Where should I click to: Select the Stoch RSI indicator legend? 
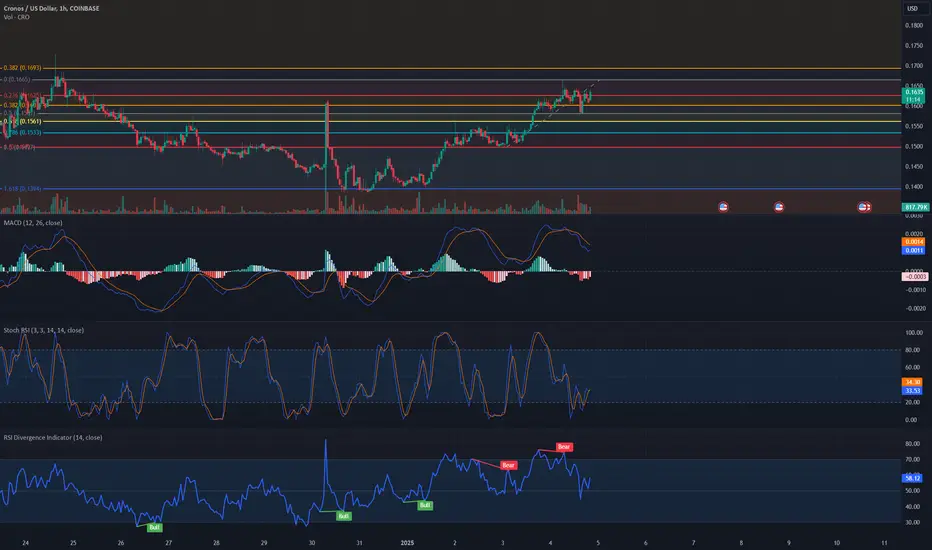click(43, 330)
